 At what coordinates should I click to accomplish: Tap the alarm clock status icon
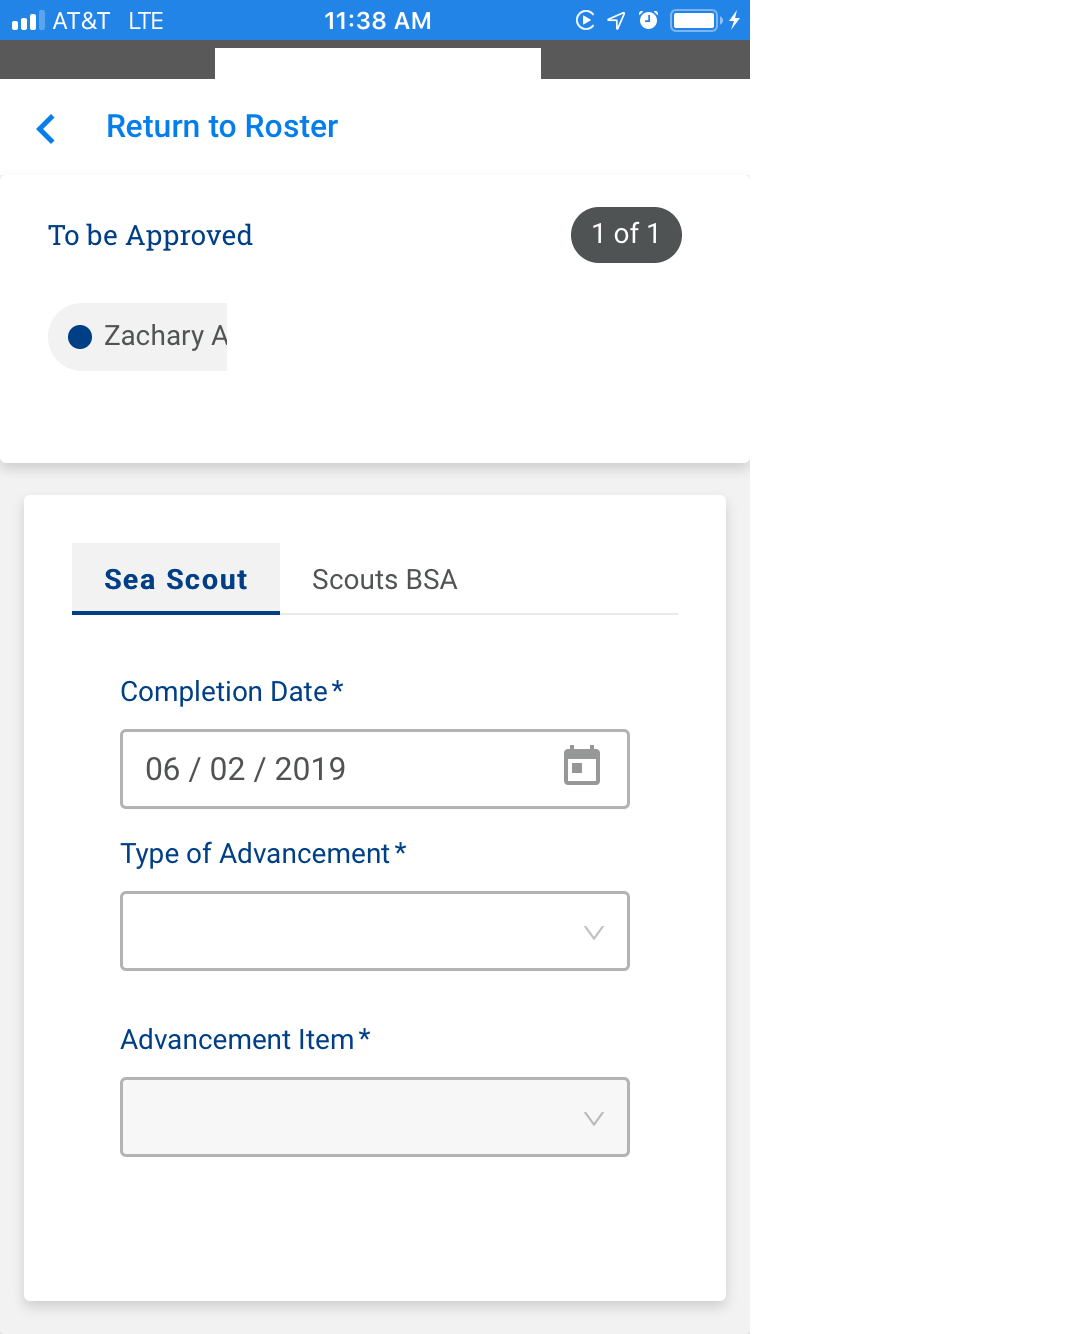(x=648, y=20)
